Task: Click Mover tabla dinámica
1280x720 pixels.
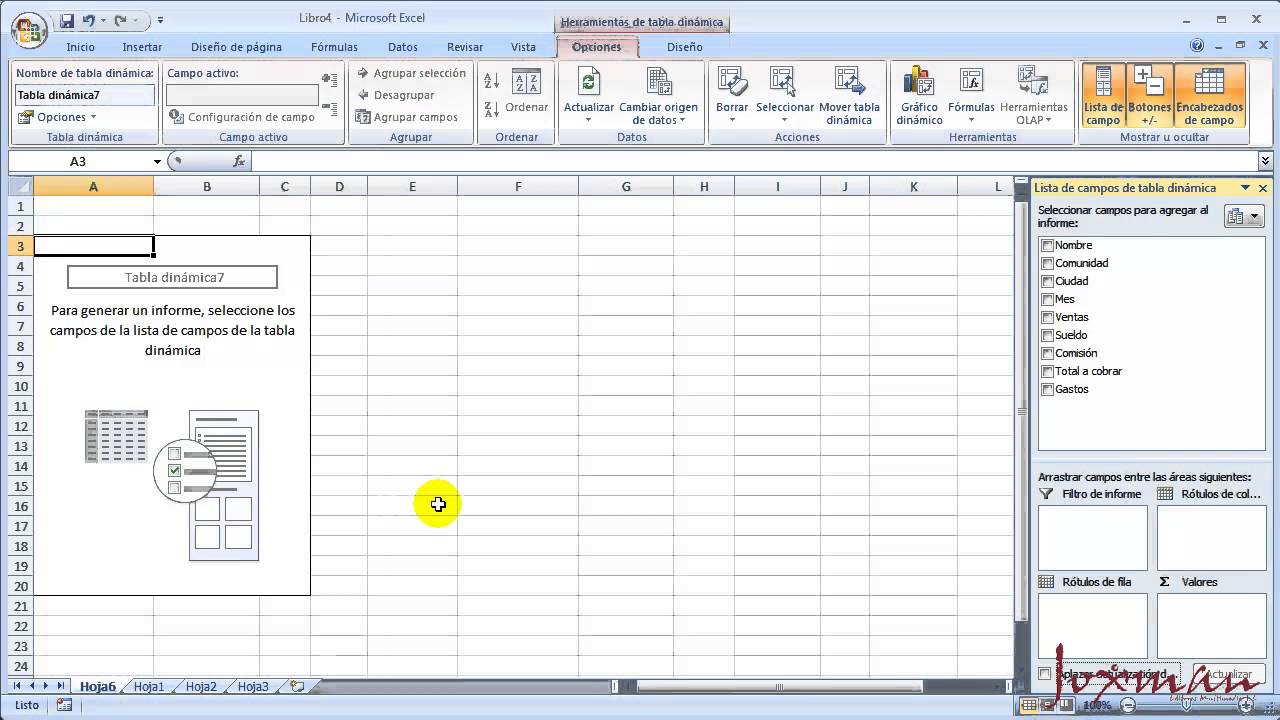Action: pyautogui.click(x=849, y=97)
